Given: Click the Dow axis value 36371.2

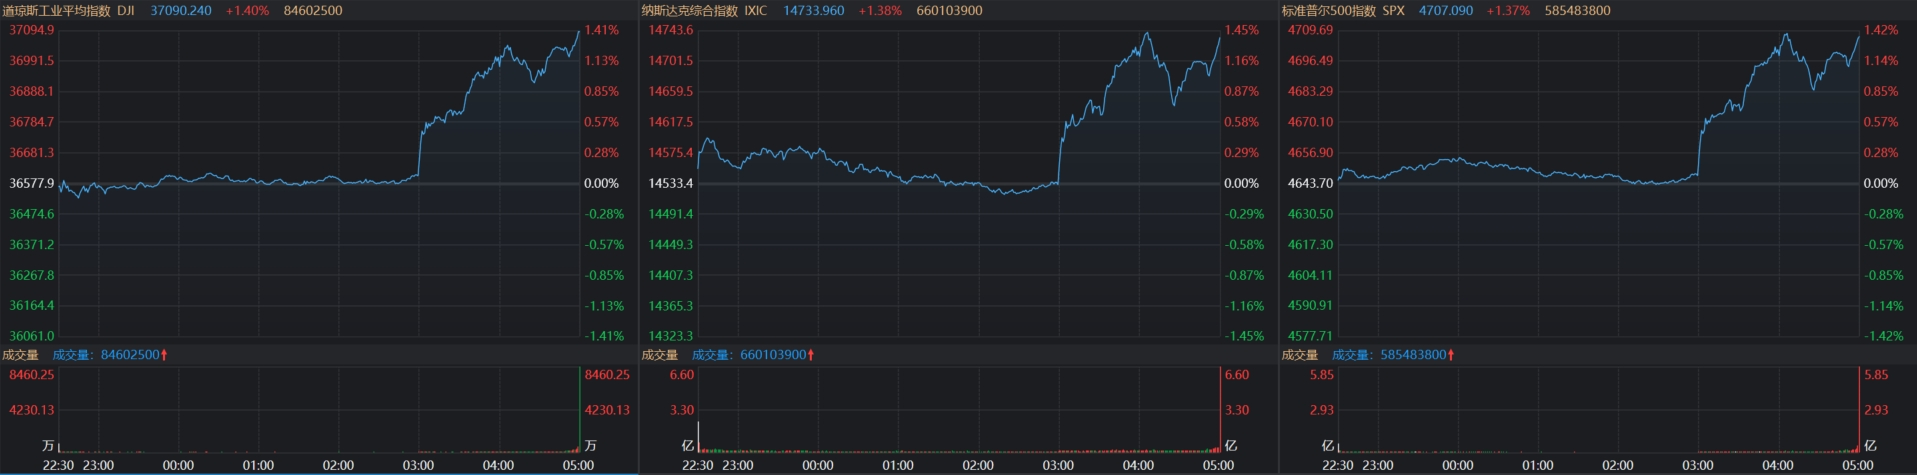Looking at the screenshot, I should click(32, 244).
